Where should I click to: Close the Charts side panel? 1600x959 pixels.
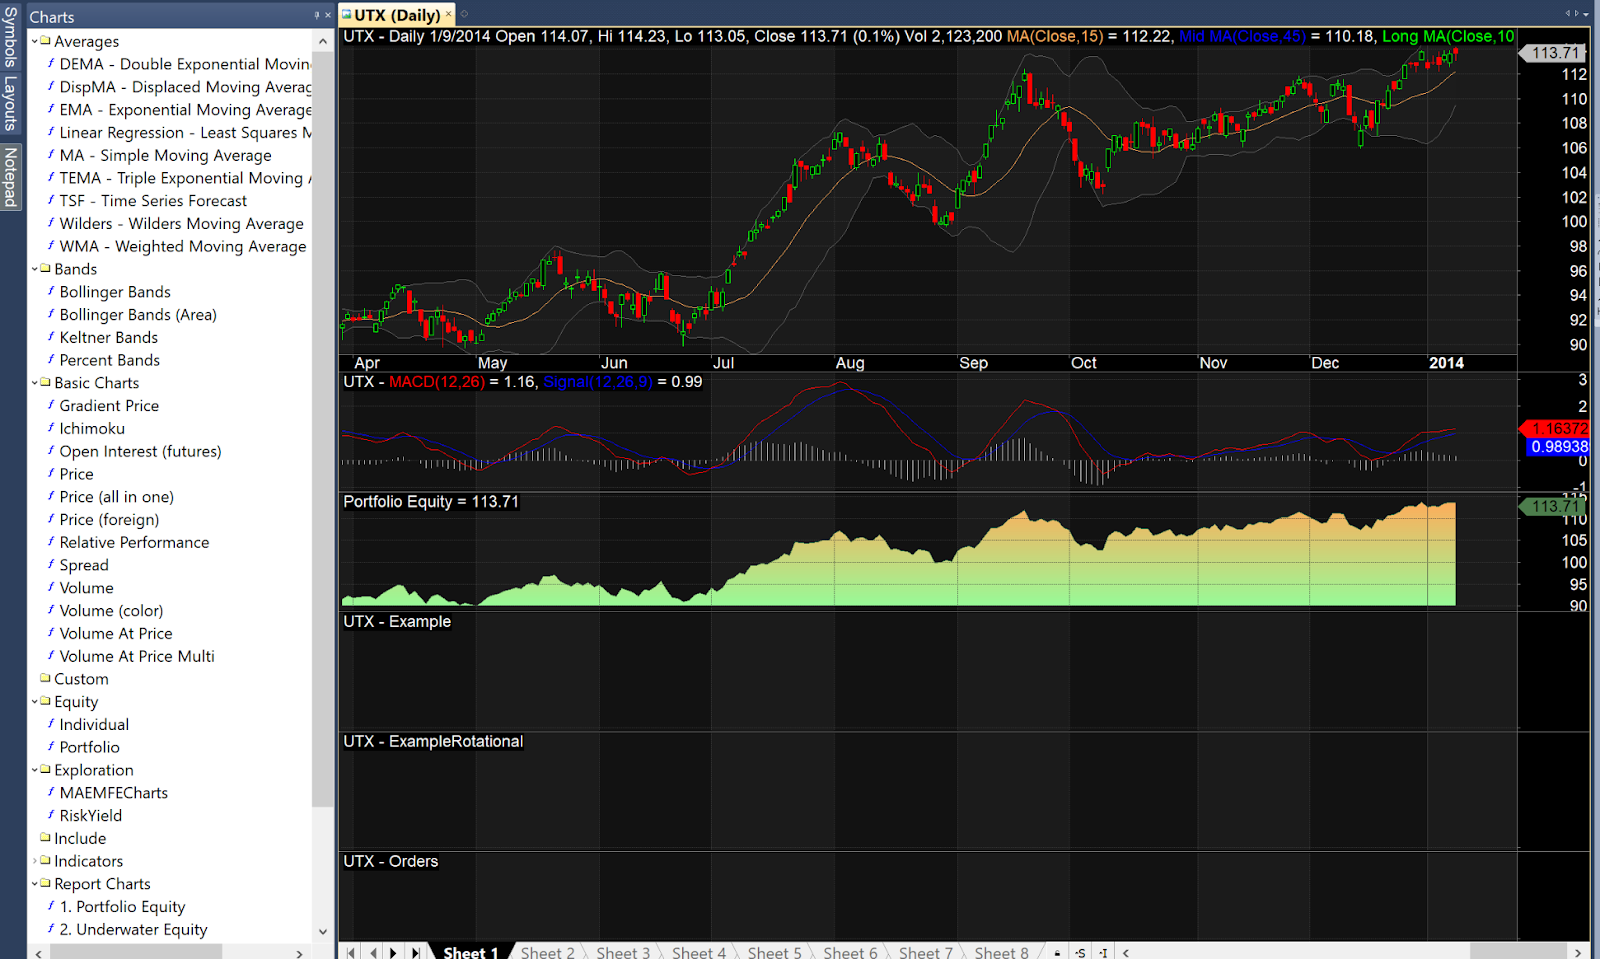tap(328, 15)
